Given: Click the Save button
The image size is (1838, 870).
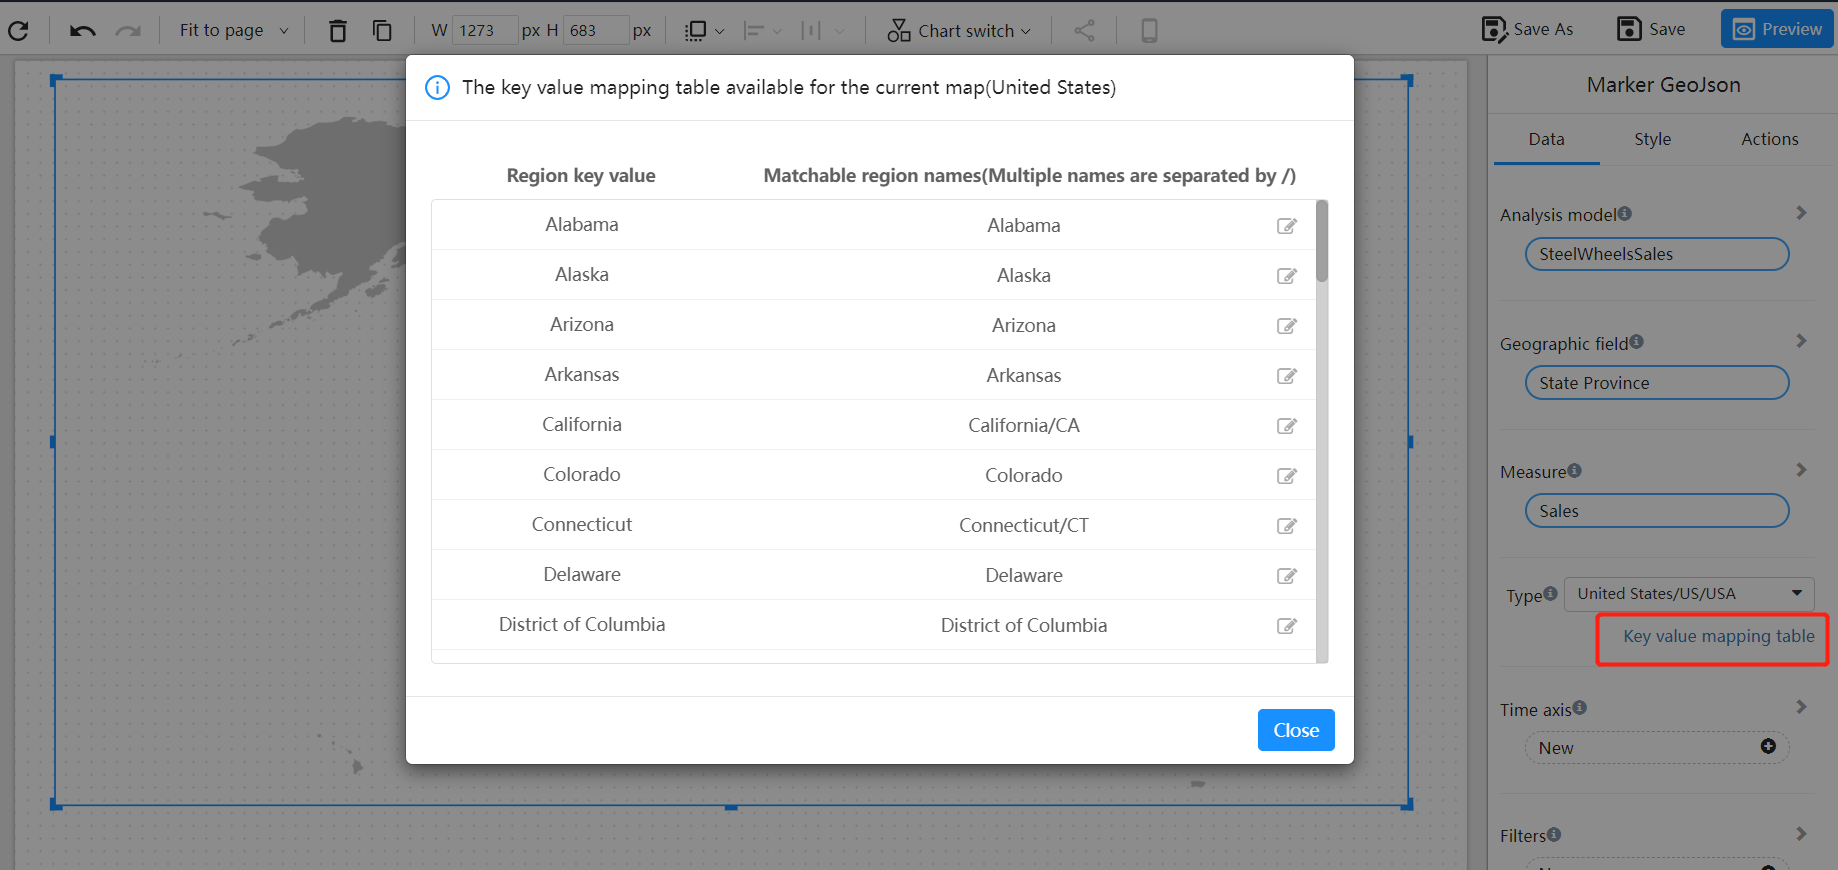Looking at the screenshot, I should point(1651,30).
